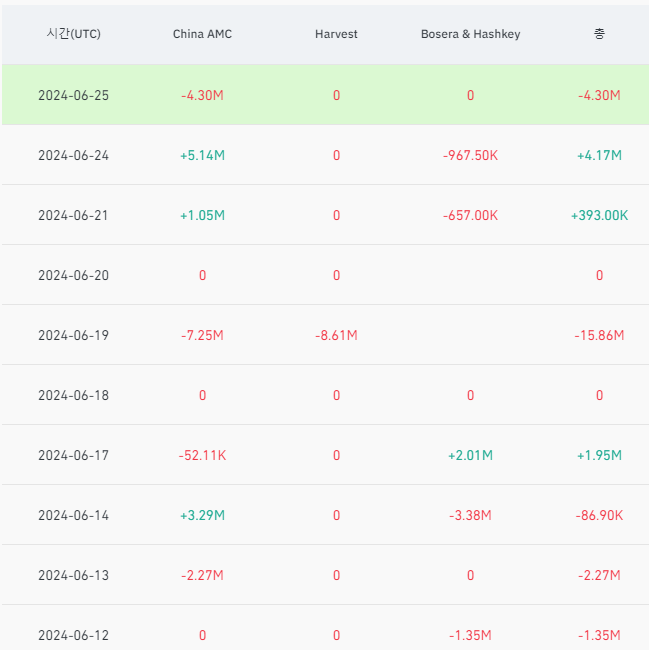Select the date 2024-06-12
This screenshot has height=650, width=649.
pos(73,635)
